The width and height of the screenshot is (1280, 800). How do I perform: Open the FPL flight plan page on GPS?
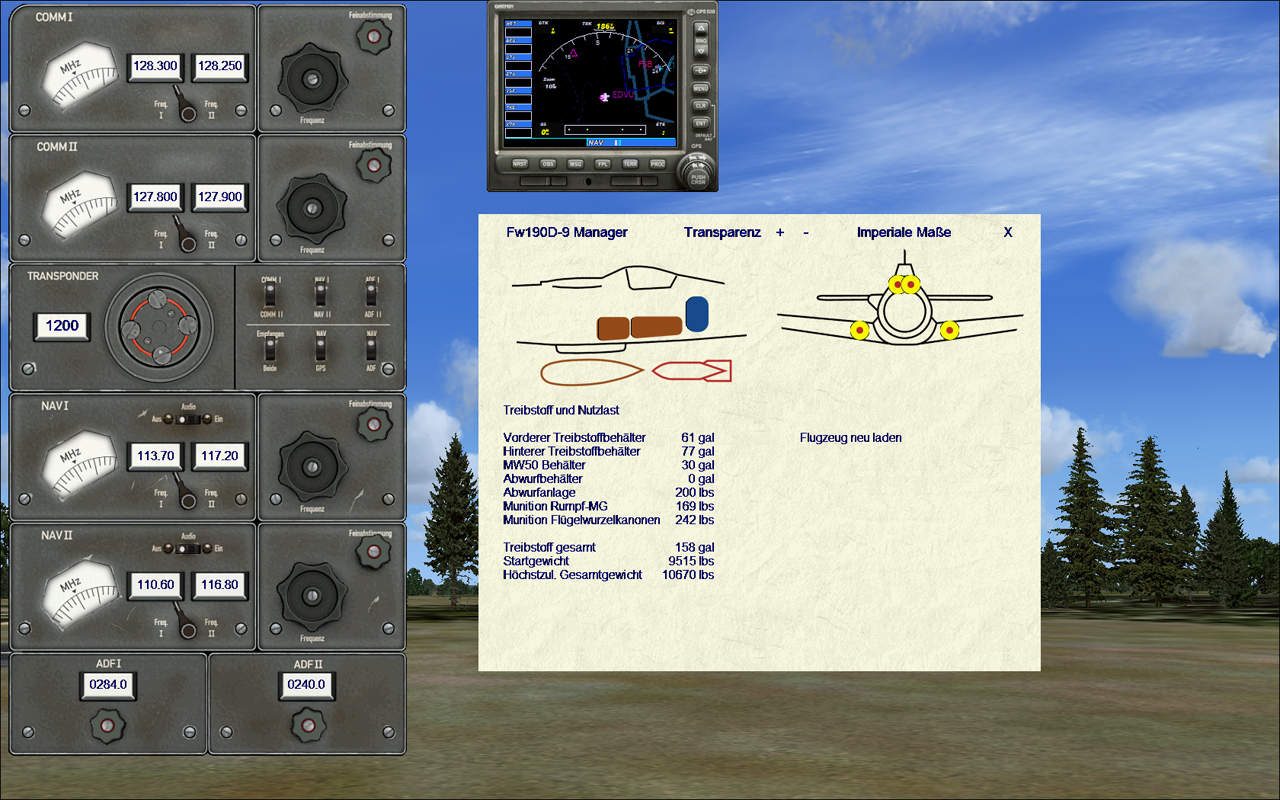[603, 164]
